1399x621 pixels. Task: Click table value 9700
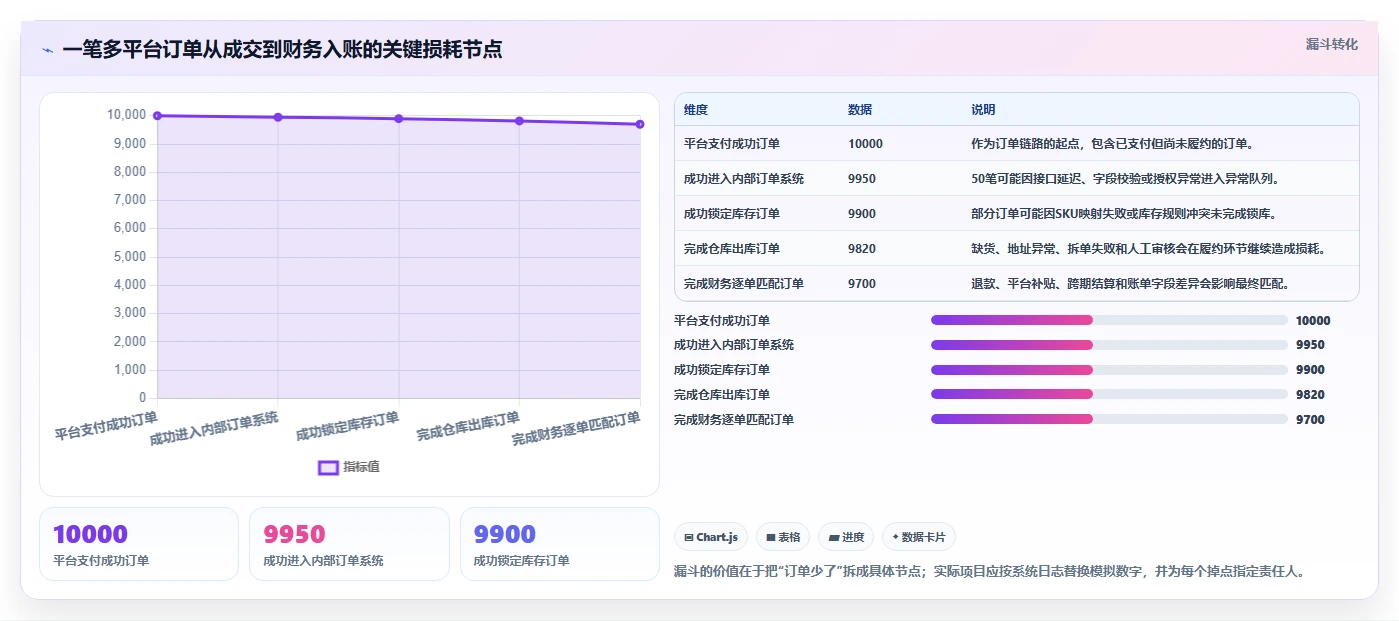click(862, 283)
